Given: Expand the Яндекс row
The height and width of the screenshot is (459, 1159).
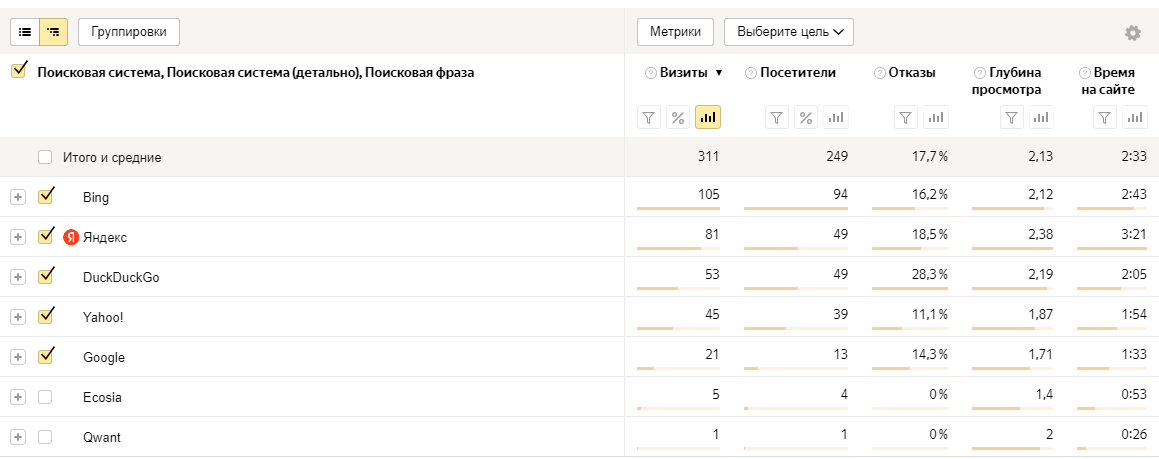Looking at the screenshot, I should tap(18, 237).
